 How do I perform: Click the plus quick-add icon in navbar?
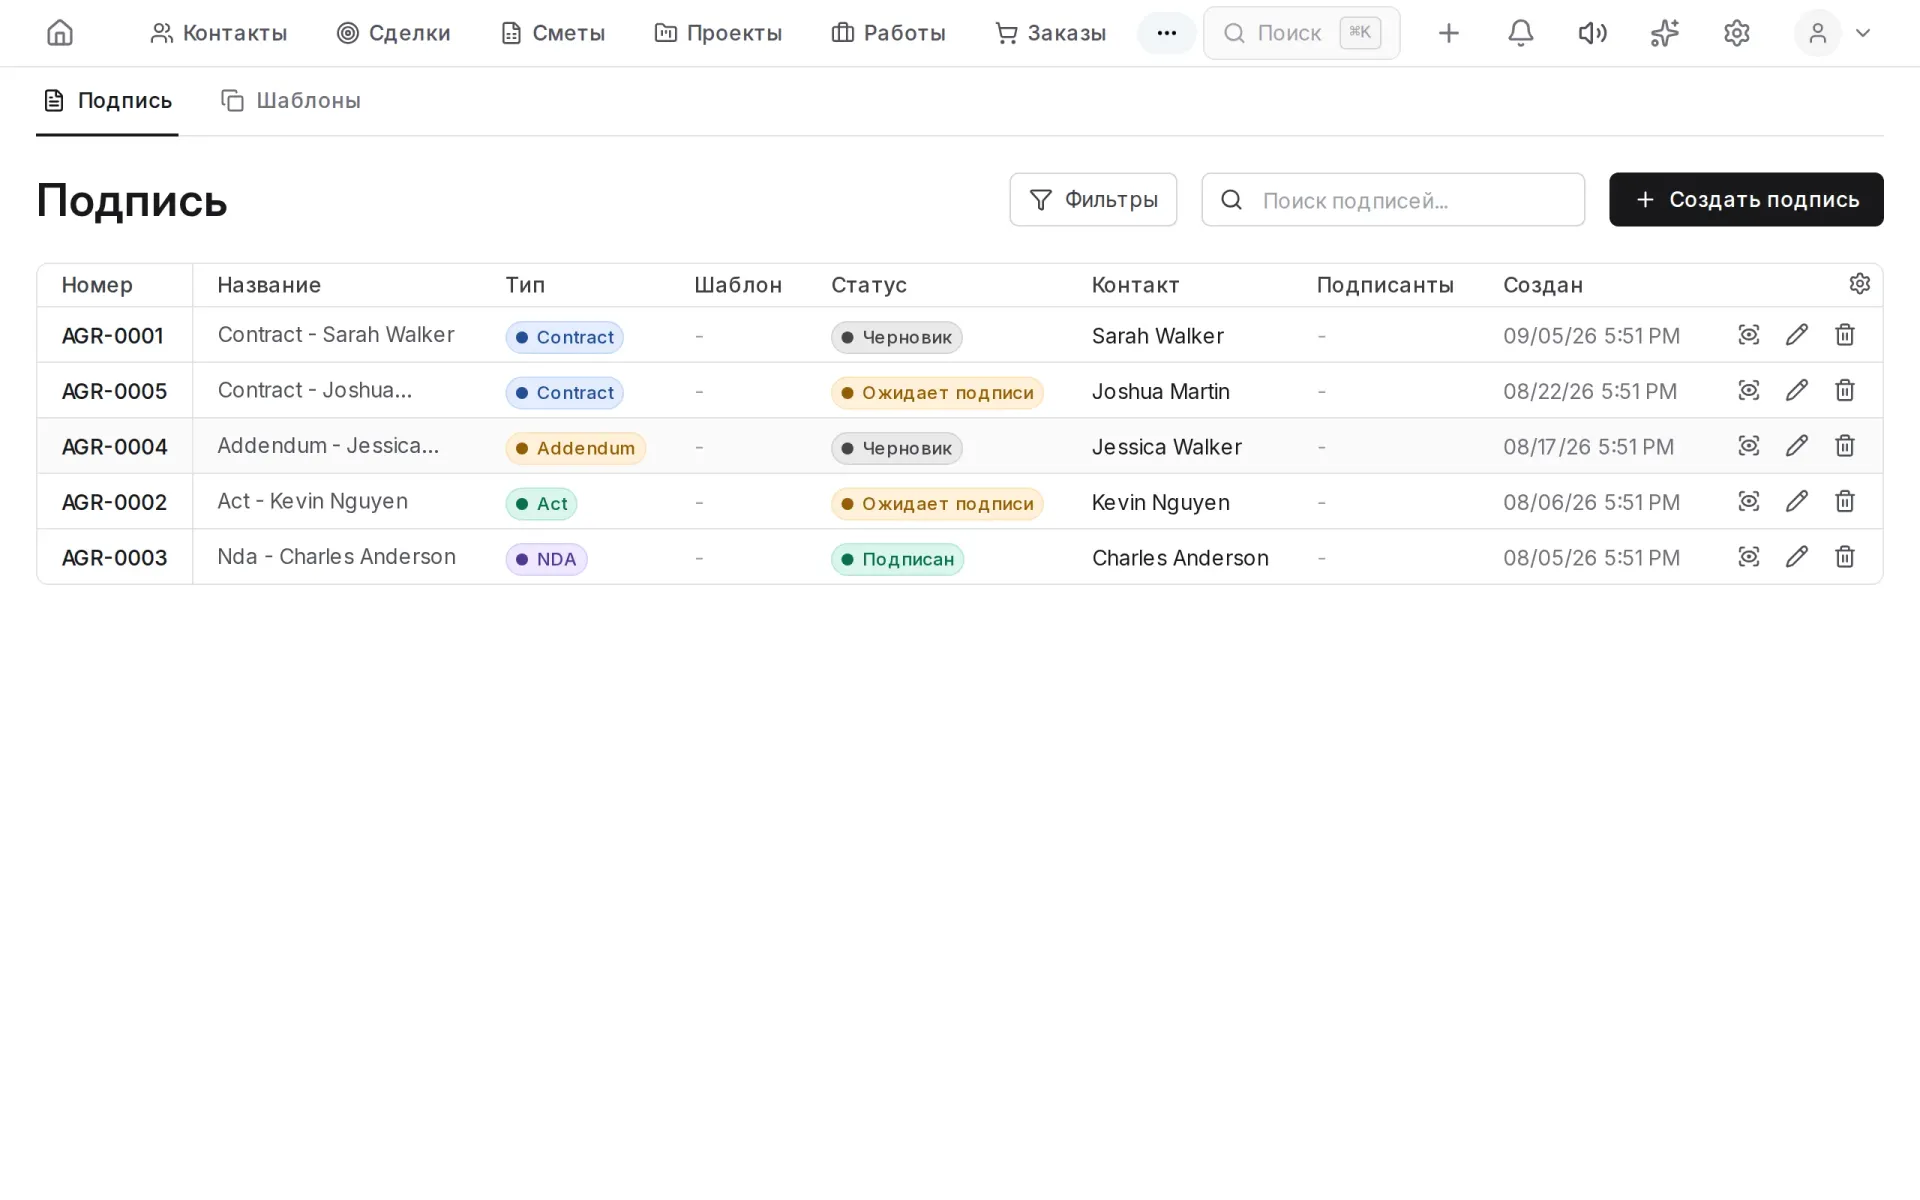click(x=1448, y=33)
